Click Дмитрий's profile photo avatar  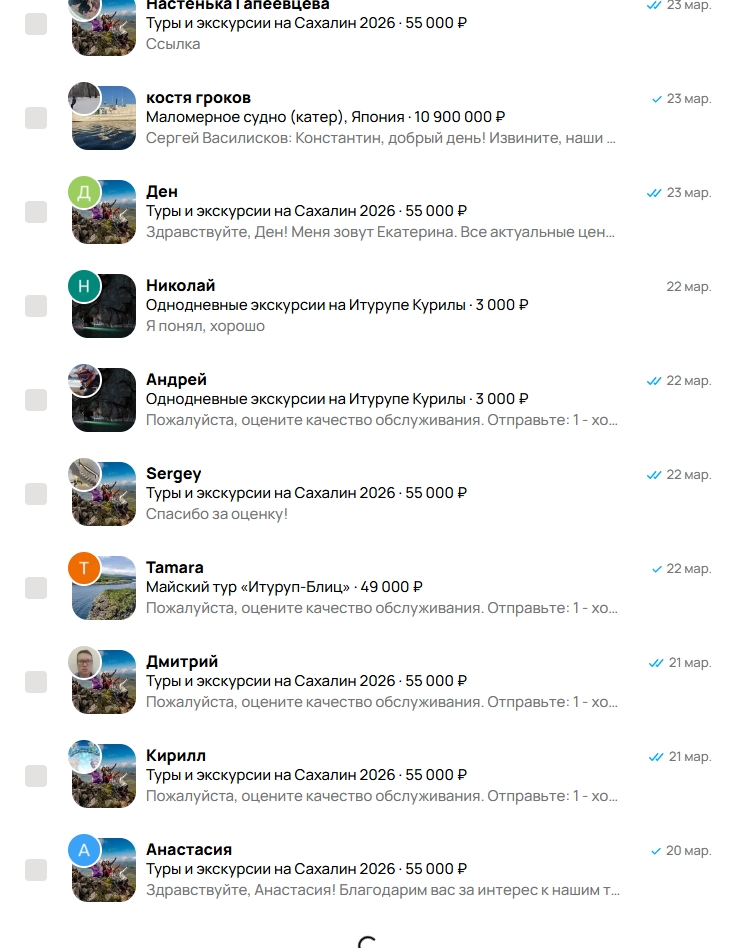point(84,662)
